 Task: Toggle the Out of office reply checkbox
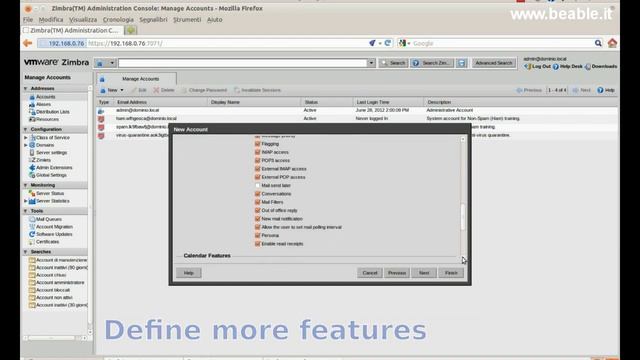[258, 210]
